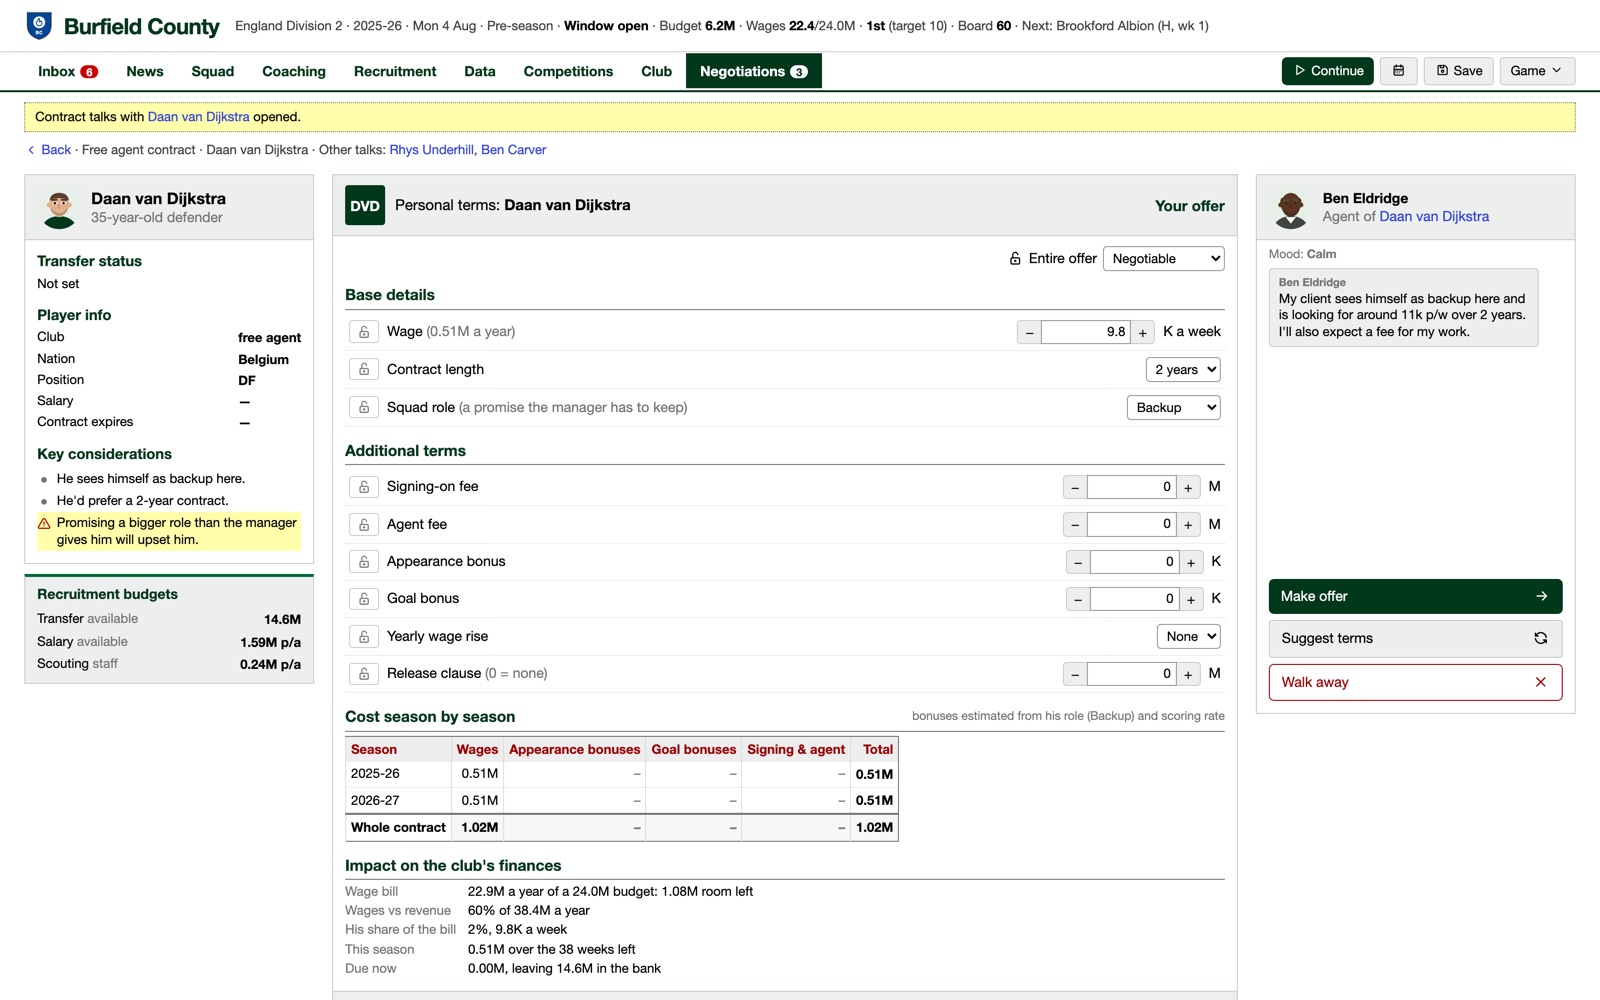1600x1000 pixels.
Task: Open Rhys Underhill's contract talks link
Action: [x=431, y=150]
